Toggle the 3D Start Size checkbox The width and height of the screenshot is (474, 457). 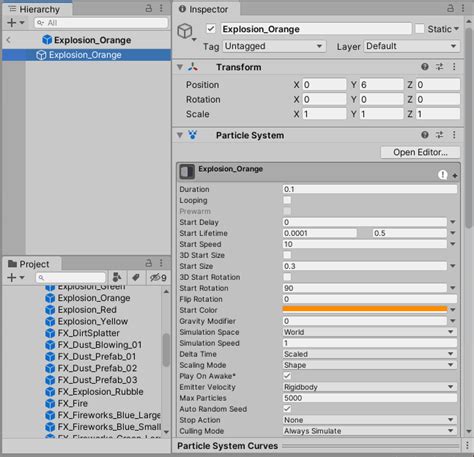click(287, 255)
